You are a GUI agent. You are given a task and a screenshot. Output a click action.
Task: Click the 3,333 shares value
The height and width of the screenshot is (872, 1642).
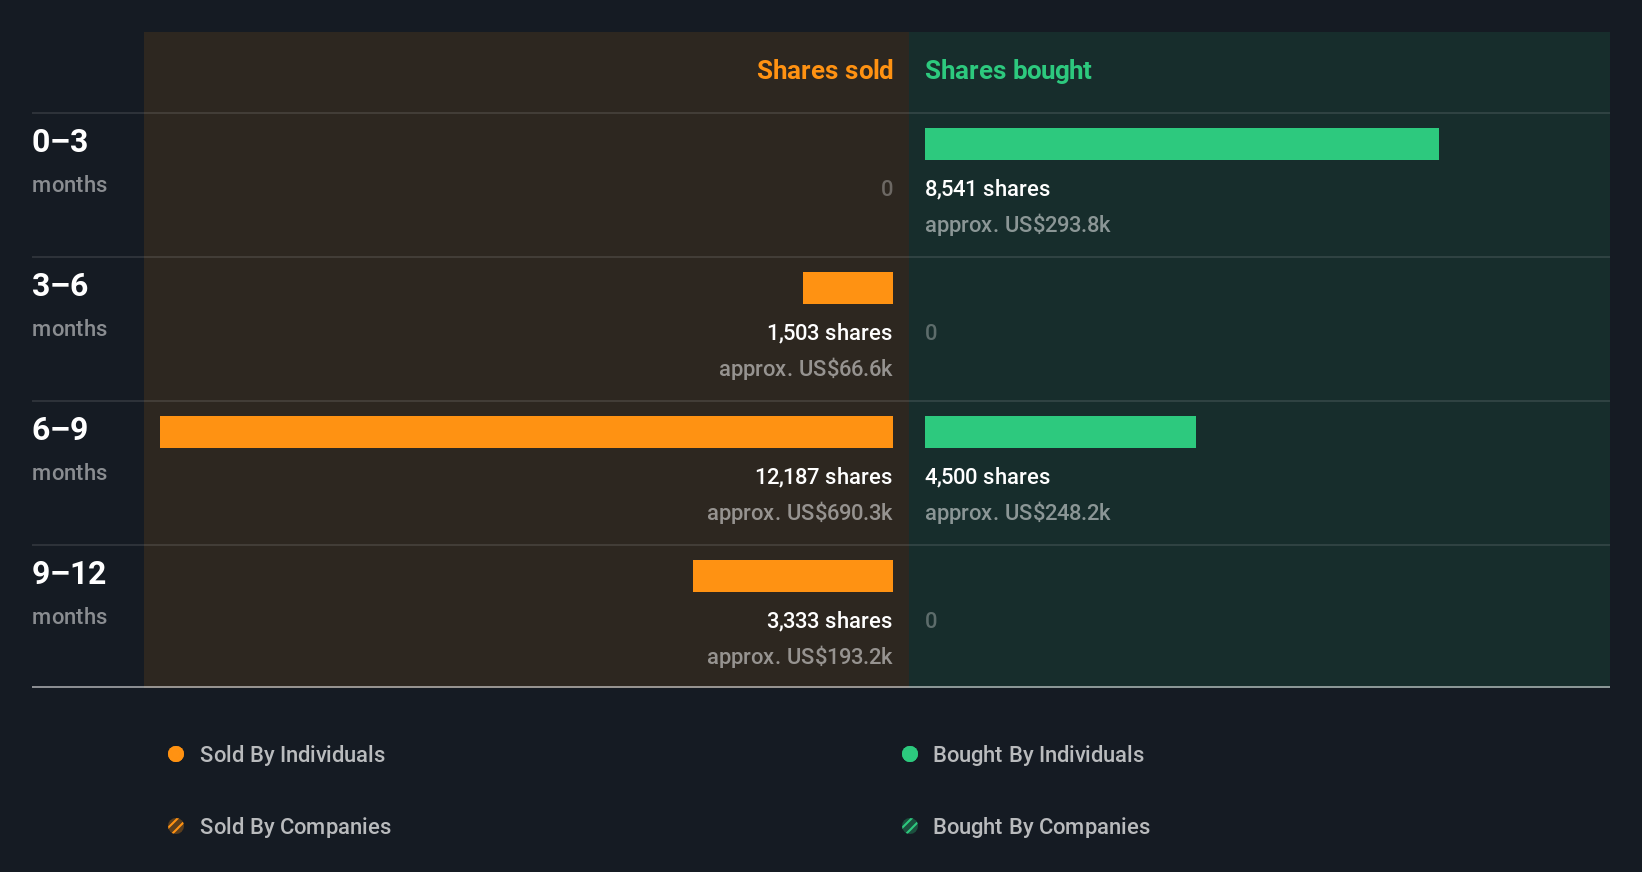click(829, 620)
